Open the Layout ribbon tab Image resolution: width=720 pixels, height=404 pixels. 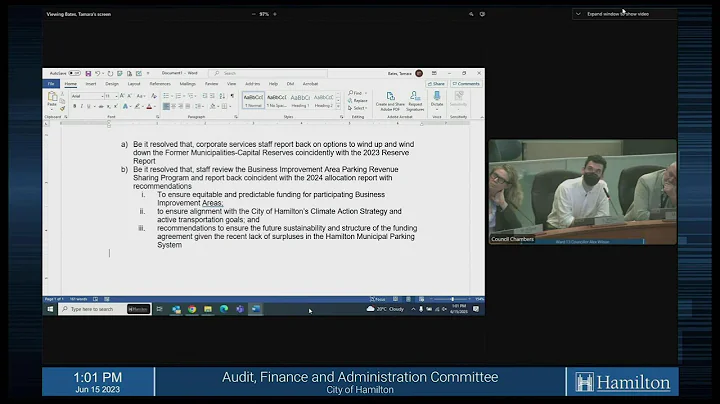(134, 84)
